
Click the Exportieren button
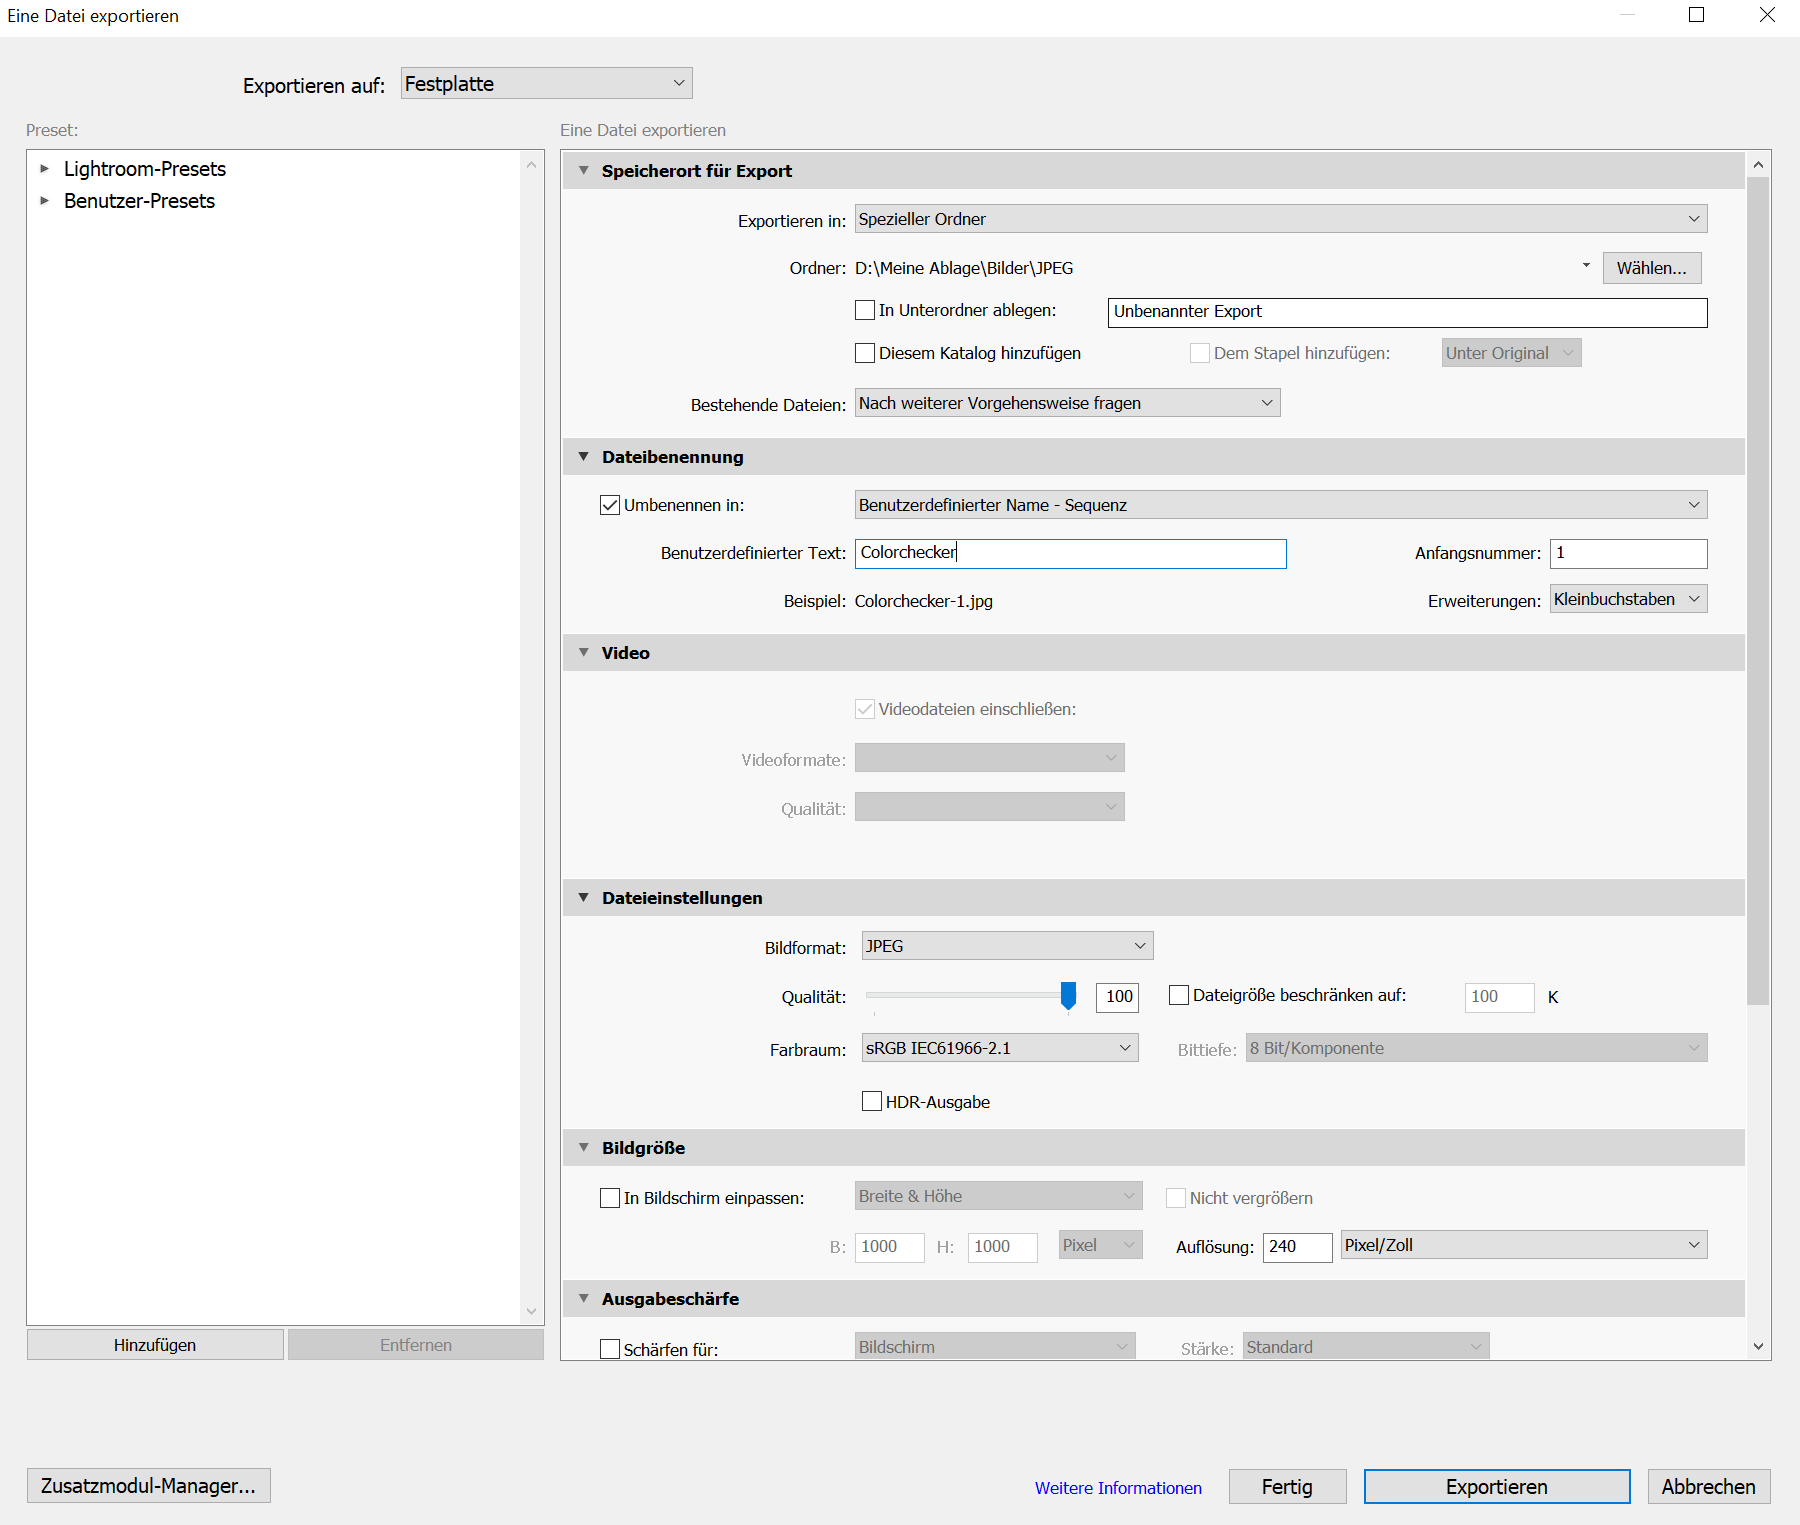(1496, 1486)
